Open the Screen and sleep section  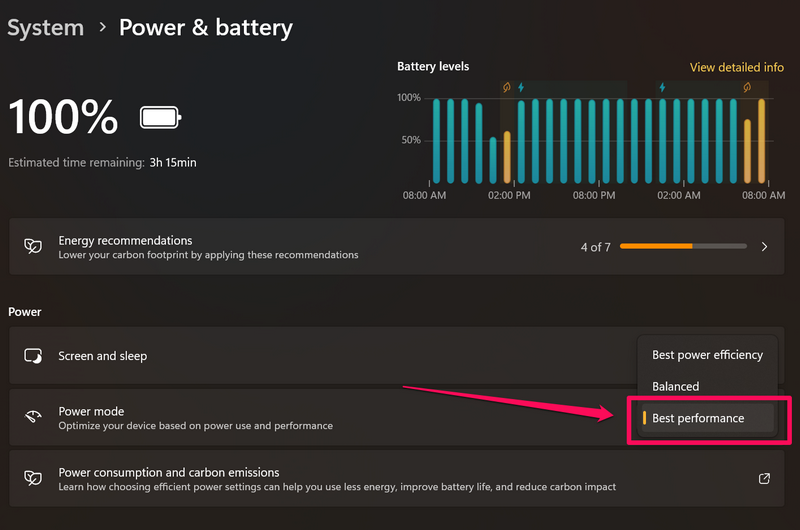(x=103, y=356)
